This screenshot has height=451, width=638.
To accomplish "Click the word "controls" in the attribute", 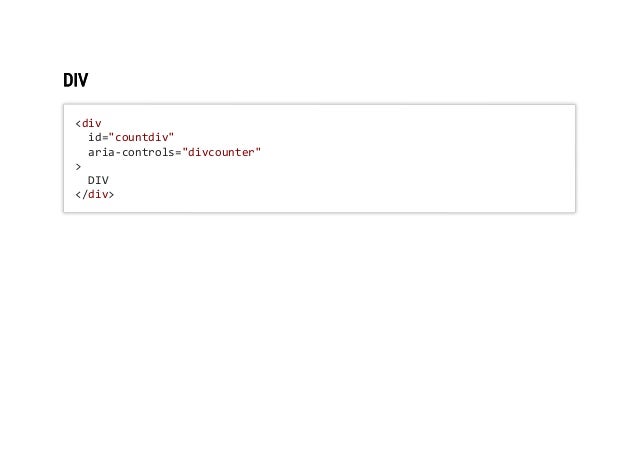I will tap(148, 152).
